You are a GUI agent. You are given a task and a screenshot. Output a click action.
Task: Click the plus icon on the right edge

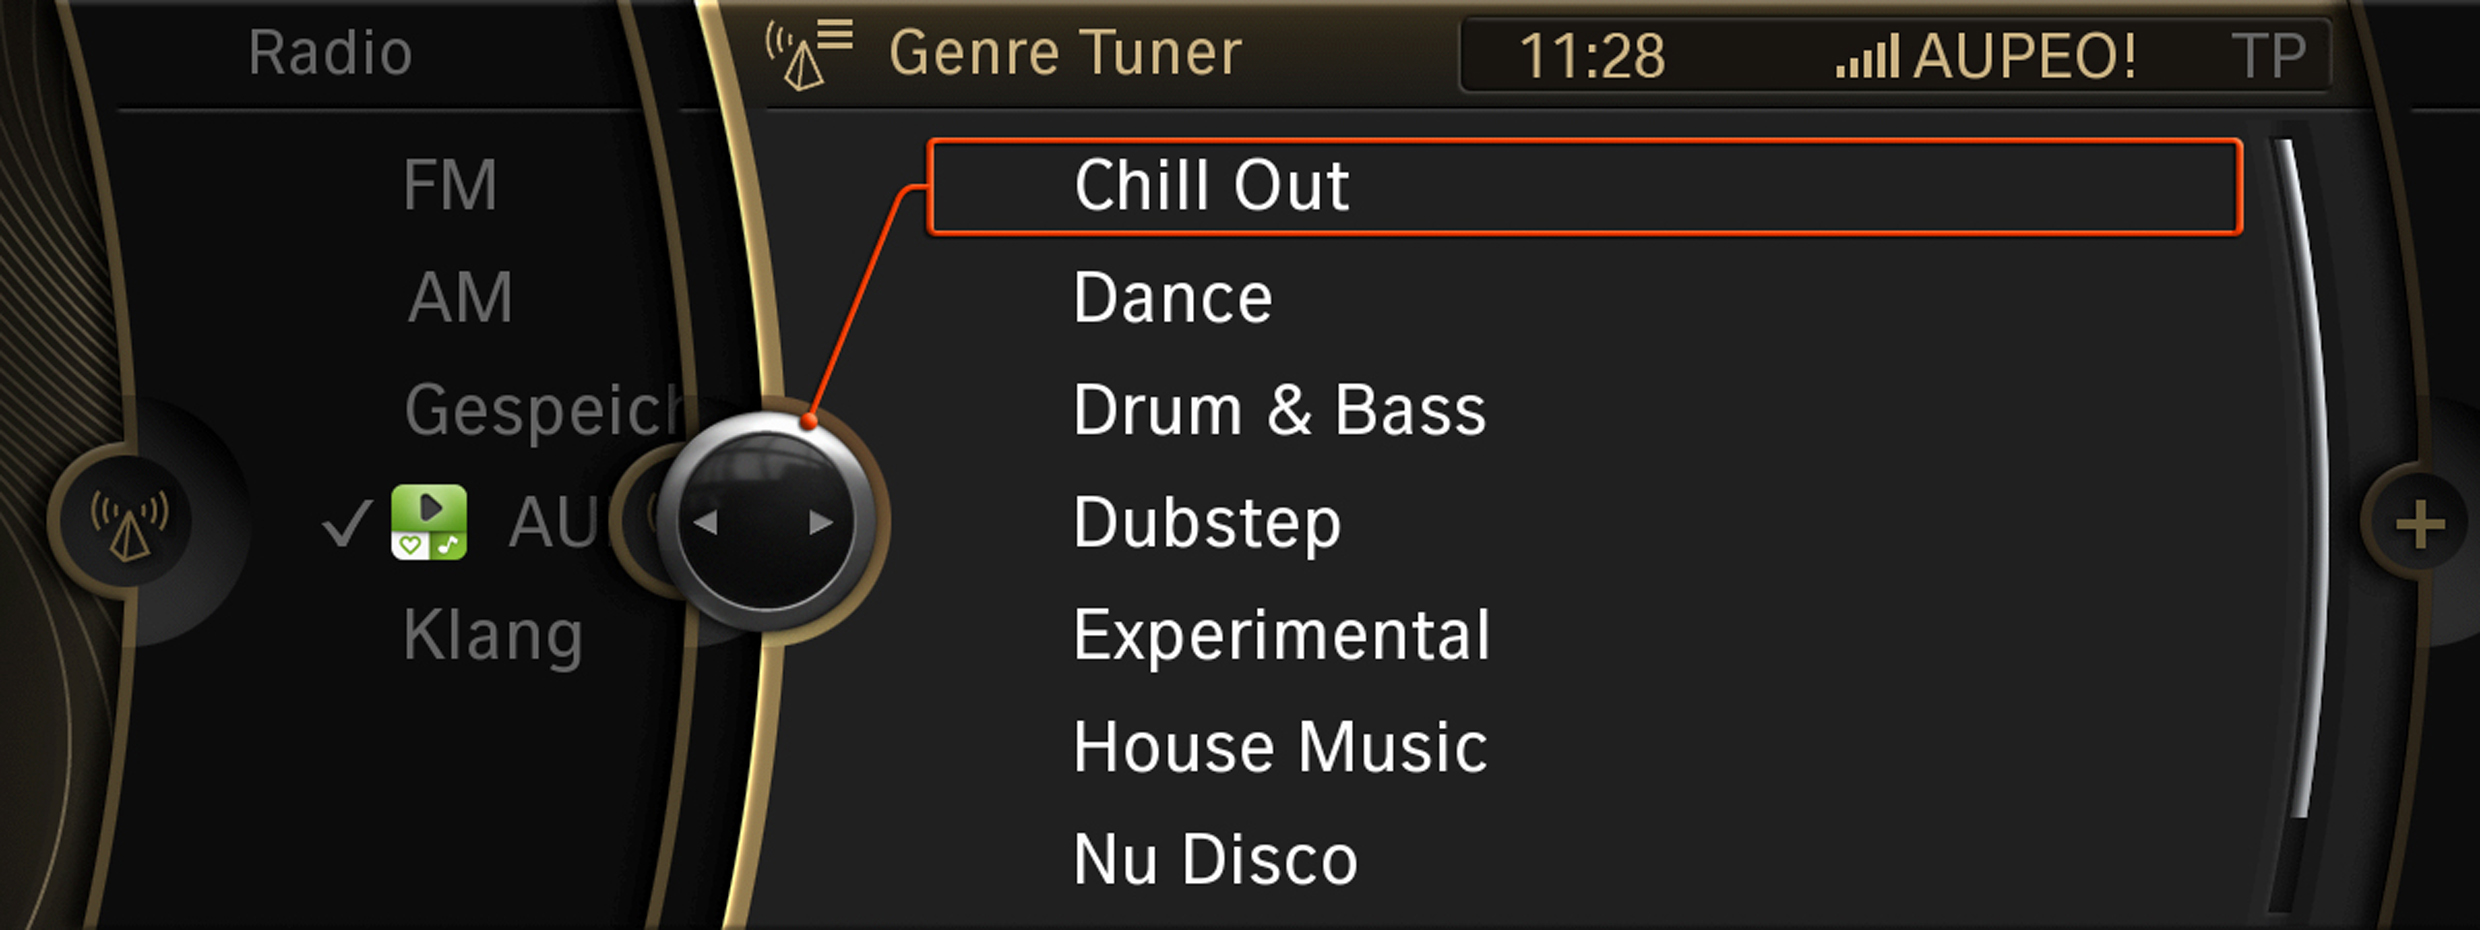[x=2420, y=524]
